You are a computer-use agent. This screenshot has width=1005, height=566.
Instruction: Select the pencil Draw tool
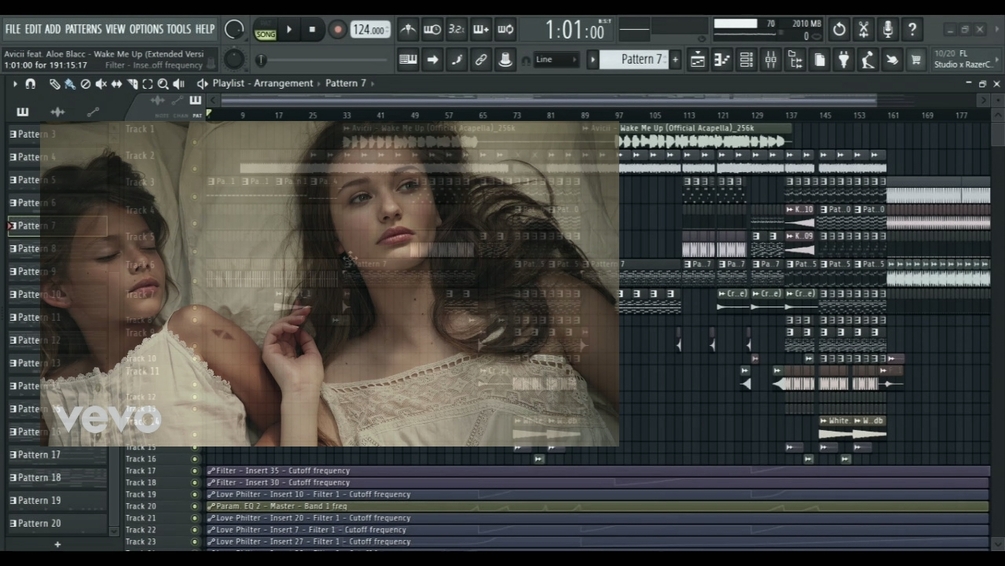(54, 84)
